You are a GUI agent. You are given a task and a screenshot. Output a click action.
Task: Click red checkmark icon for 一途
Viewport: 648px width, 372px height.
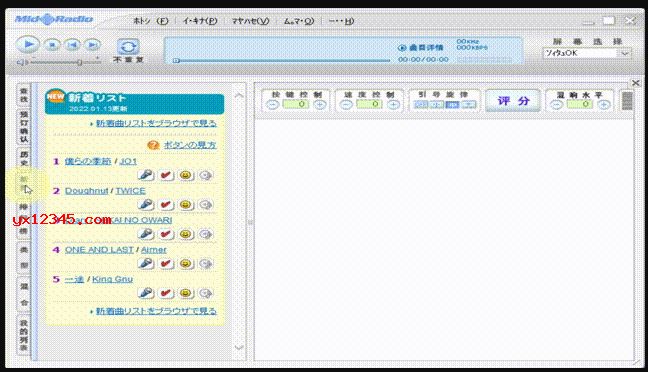click(x=166, y=293)
